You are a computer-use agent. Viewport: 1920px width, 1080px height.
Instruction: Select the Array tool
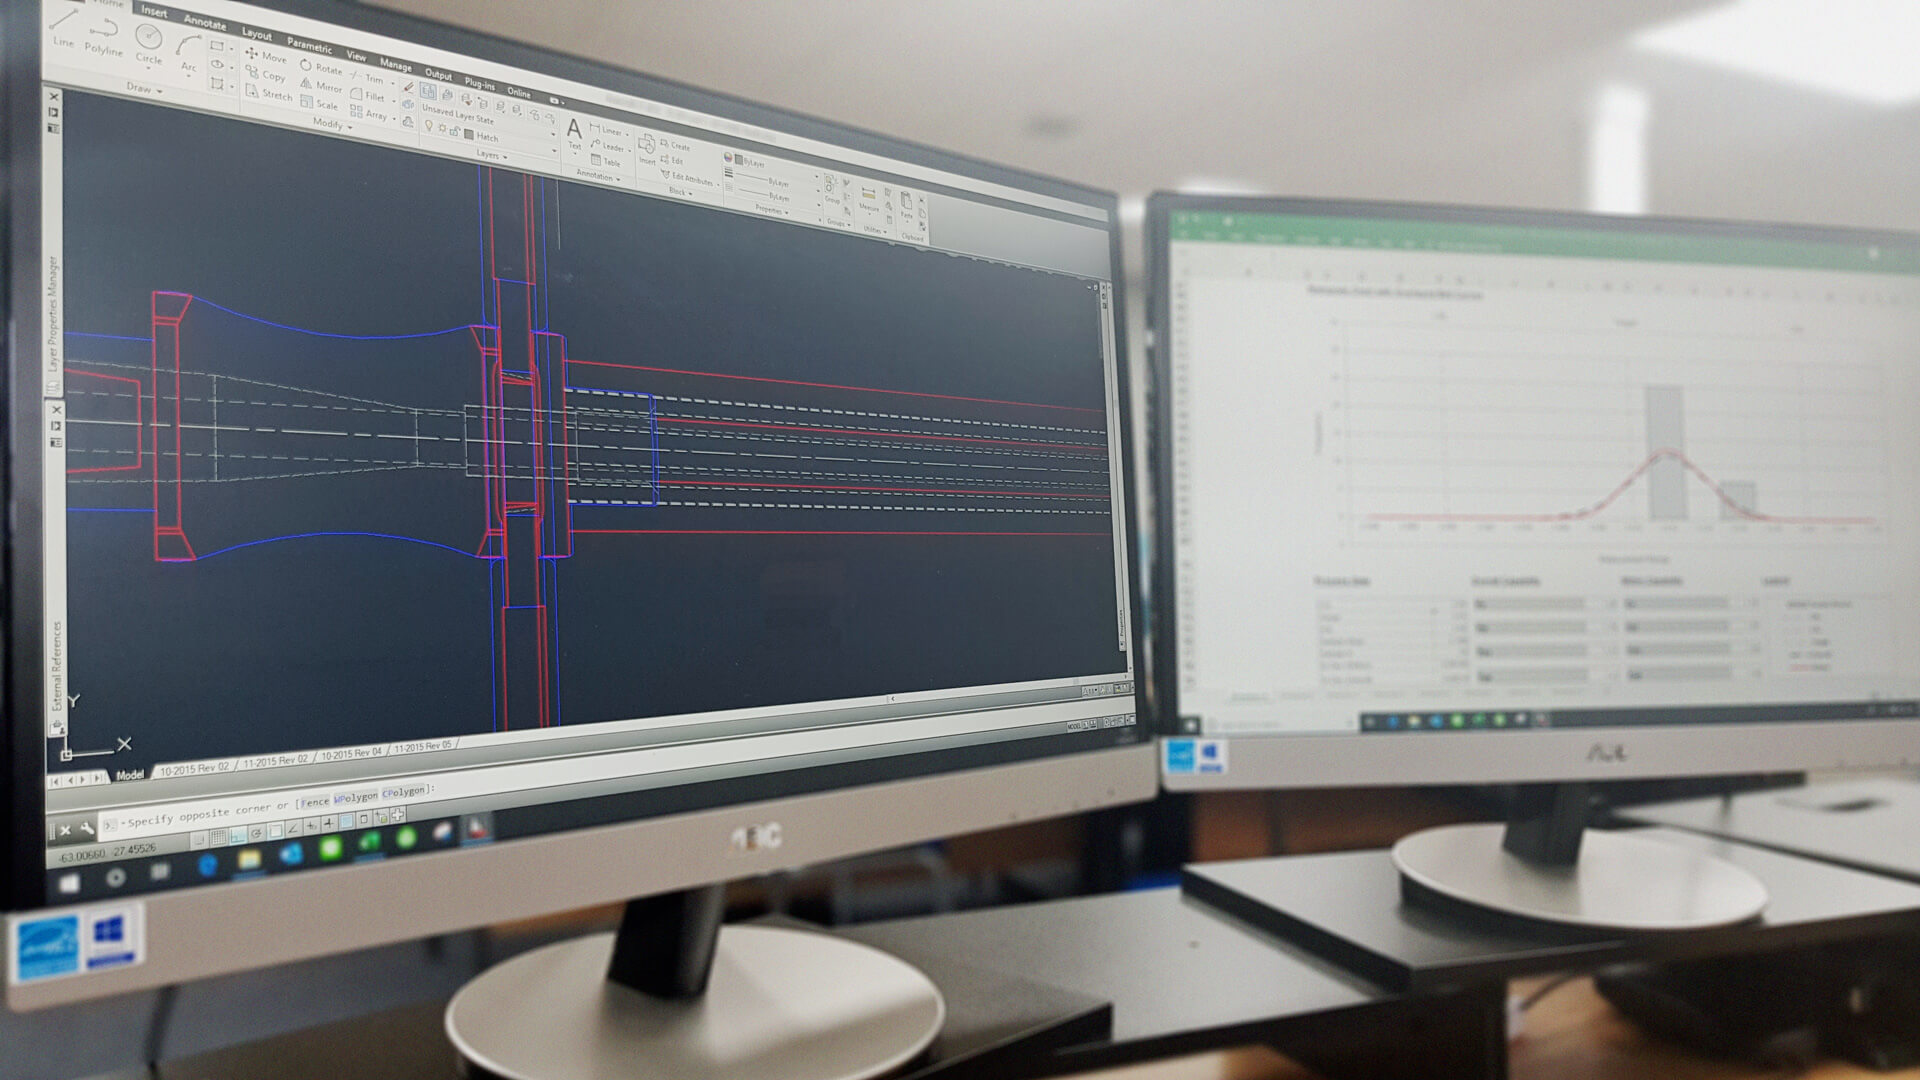(368, 114)
